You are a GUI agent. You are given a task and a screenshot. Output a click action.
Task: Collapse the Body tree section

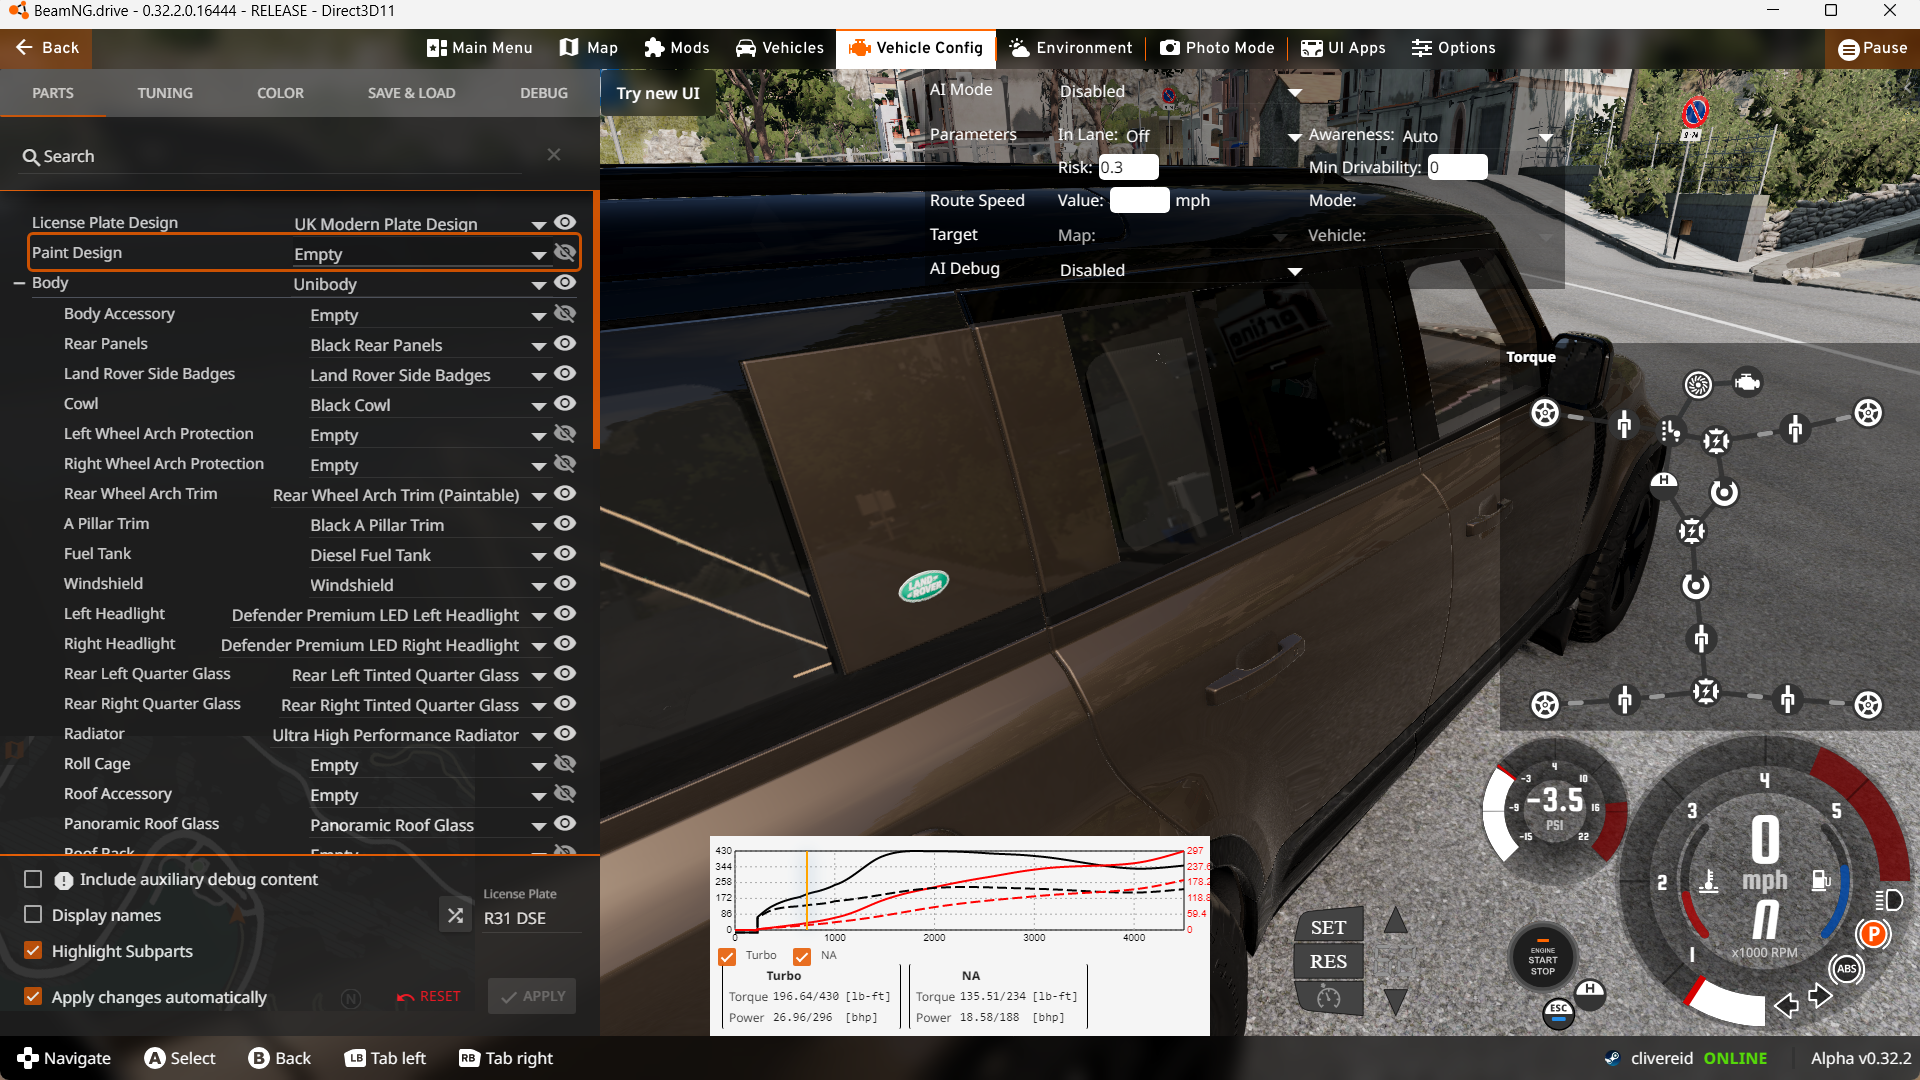tap(19, 284)
